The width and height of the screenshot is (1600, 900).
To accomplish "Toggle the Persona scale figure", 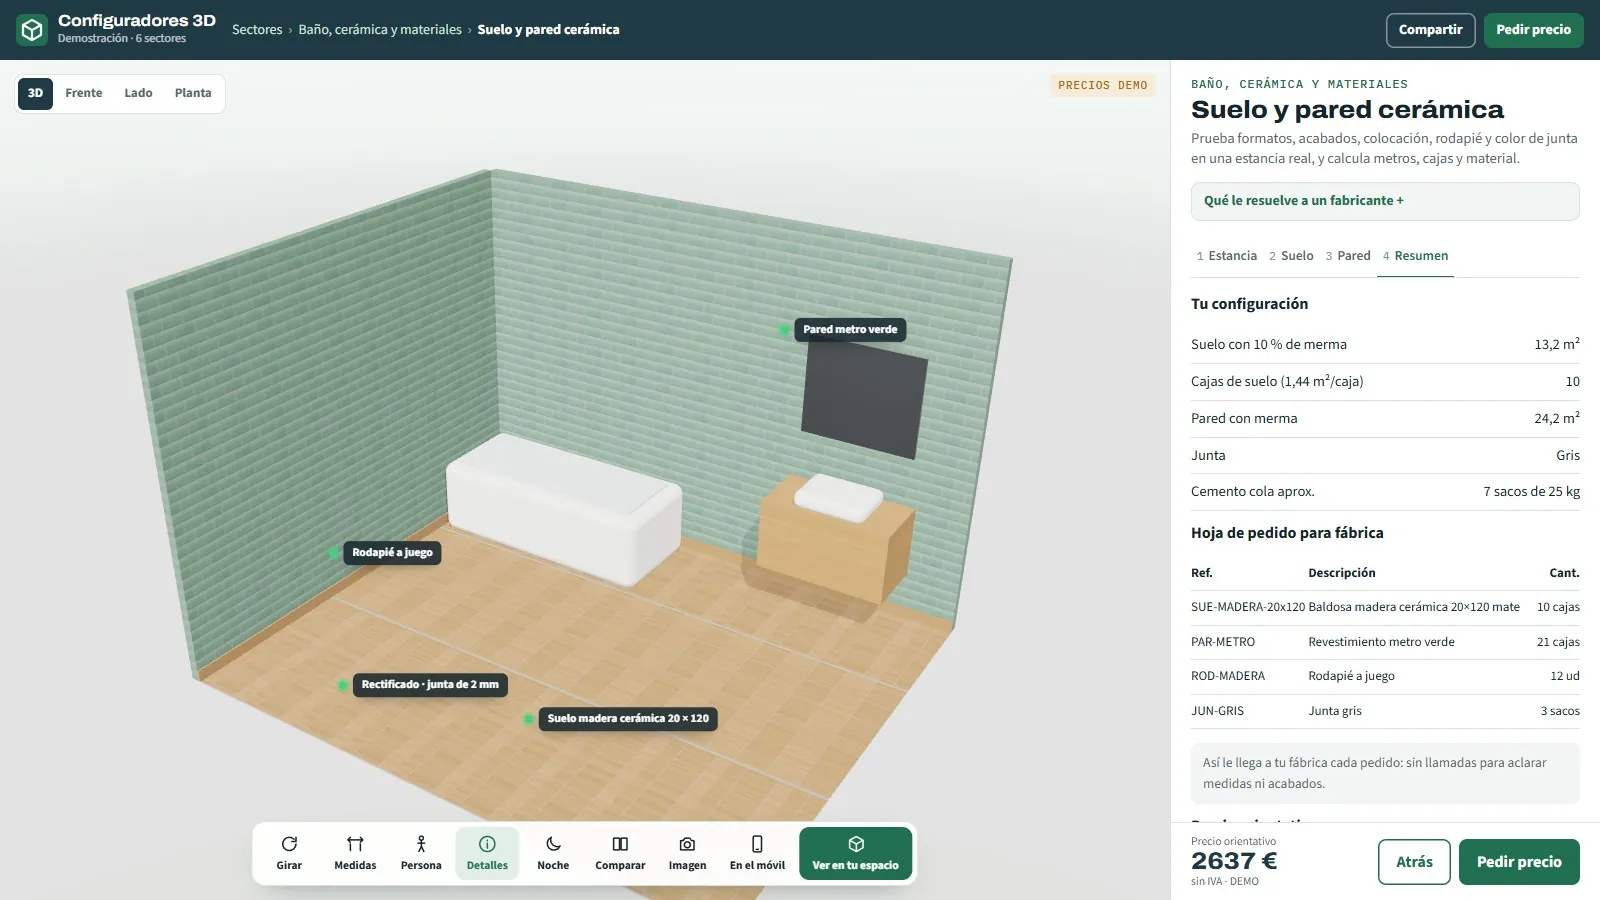I will tap(421, 853).
